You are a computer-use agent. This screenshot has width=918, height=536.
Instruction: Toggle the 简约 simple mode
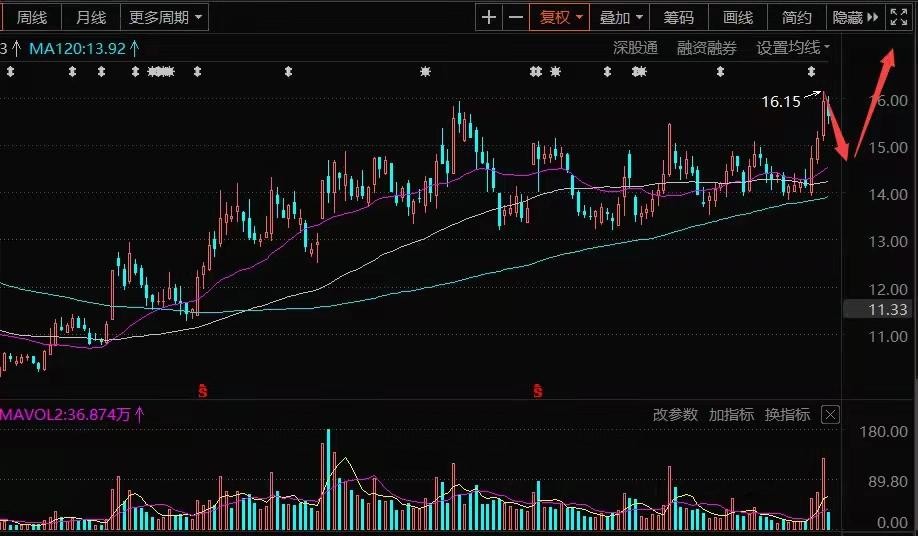(797, 17)
